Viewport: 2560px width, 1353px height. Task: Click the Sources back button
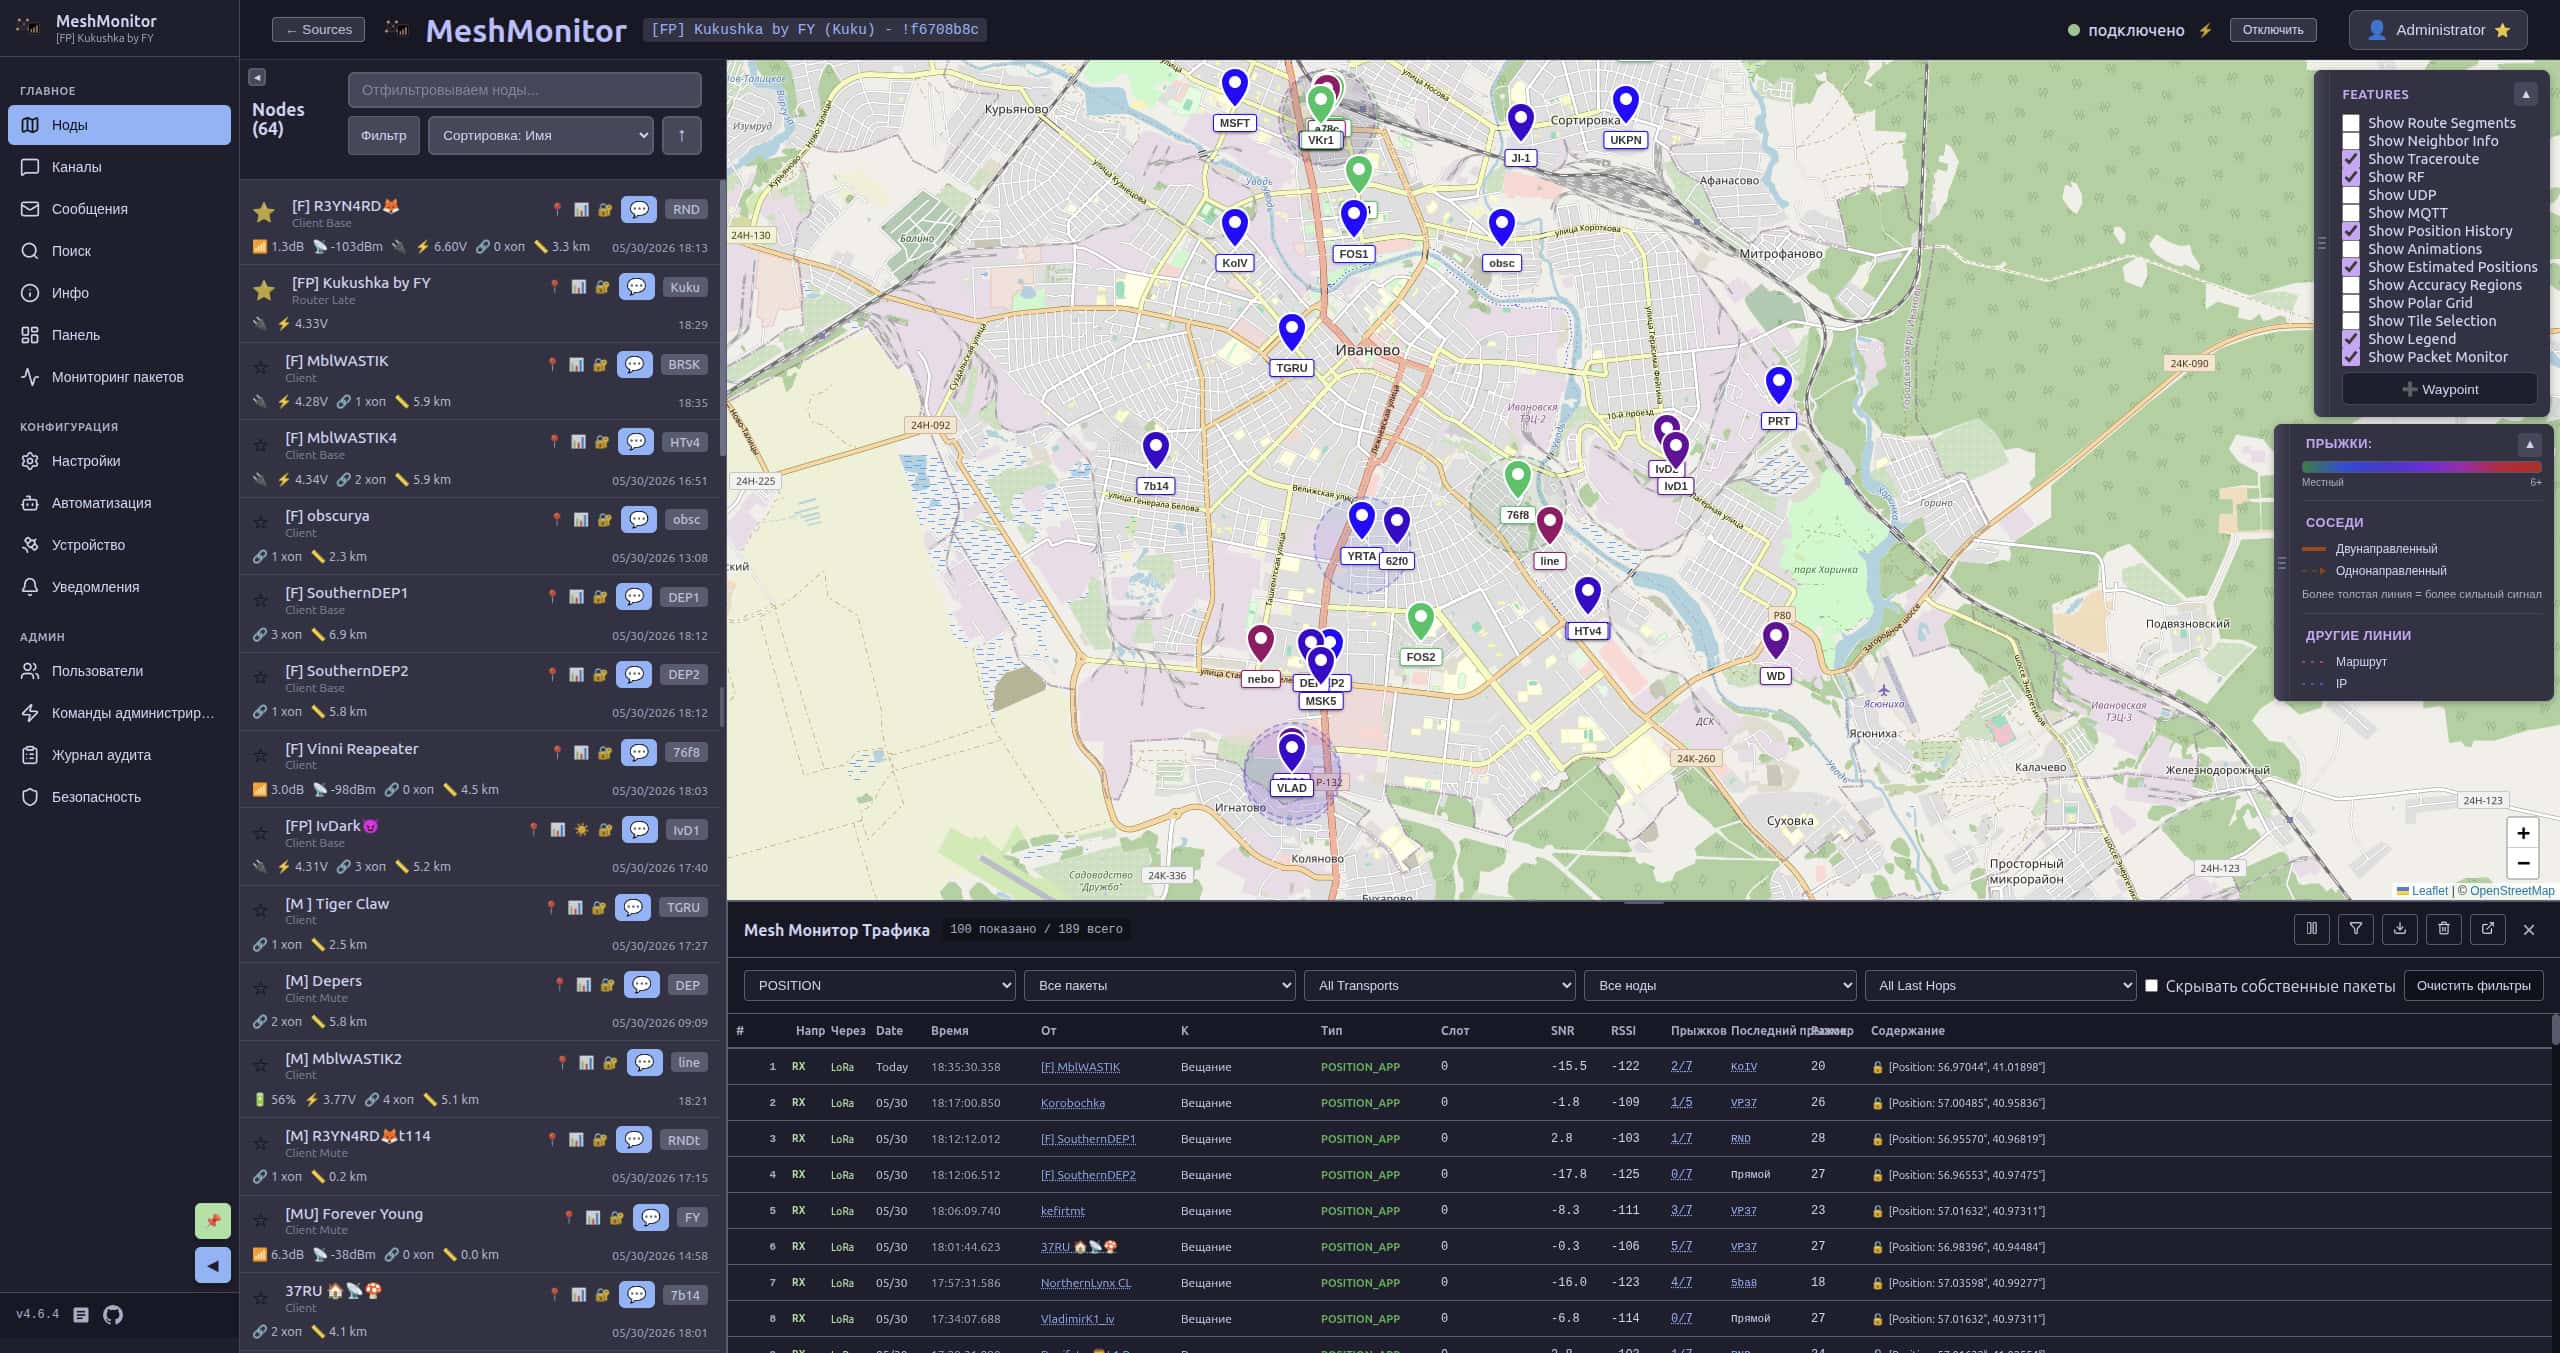coord(318,30)
